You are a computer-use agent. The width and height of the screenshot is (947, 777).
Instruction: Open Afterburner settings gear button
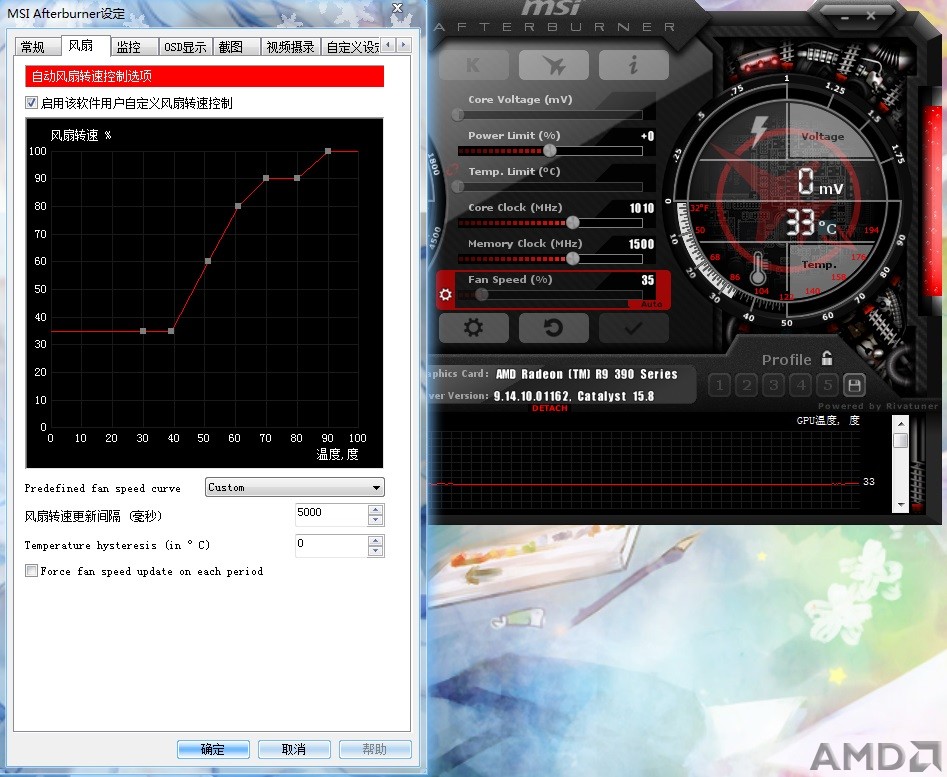click(474, 328)
